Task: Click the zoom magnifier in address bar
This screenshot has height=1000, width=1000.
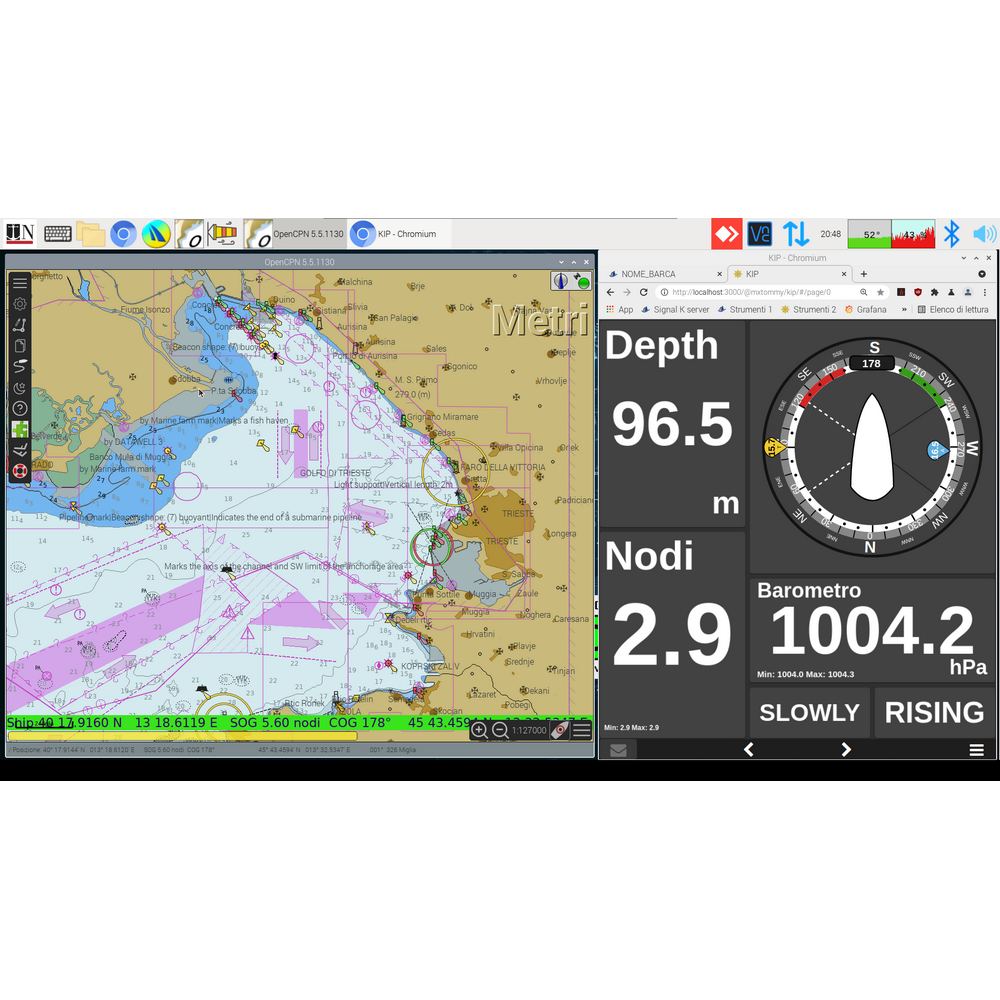Action: [864, 292]
